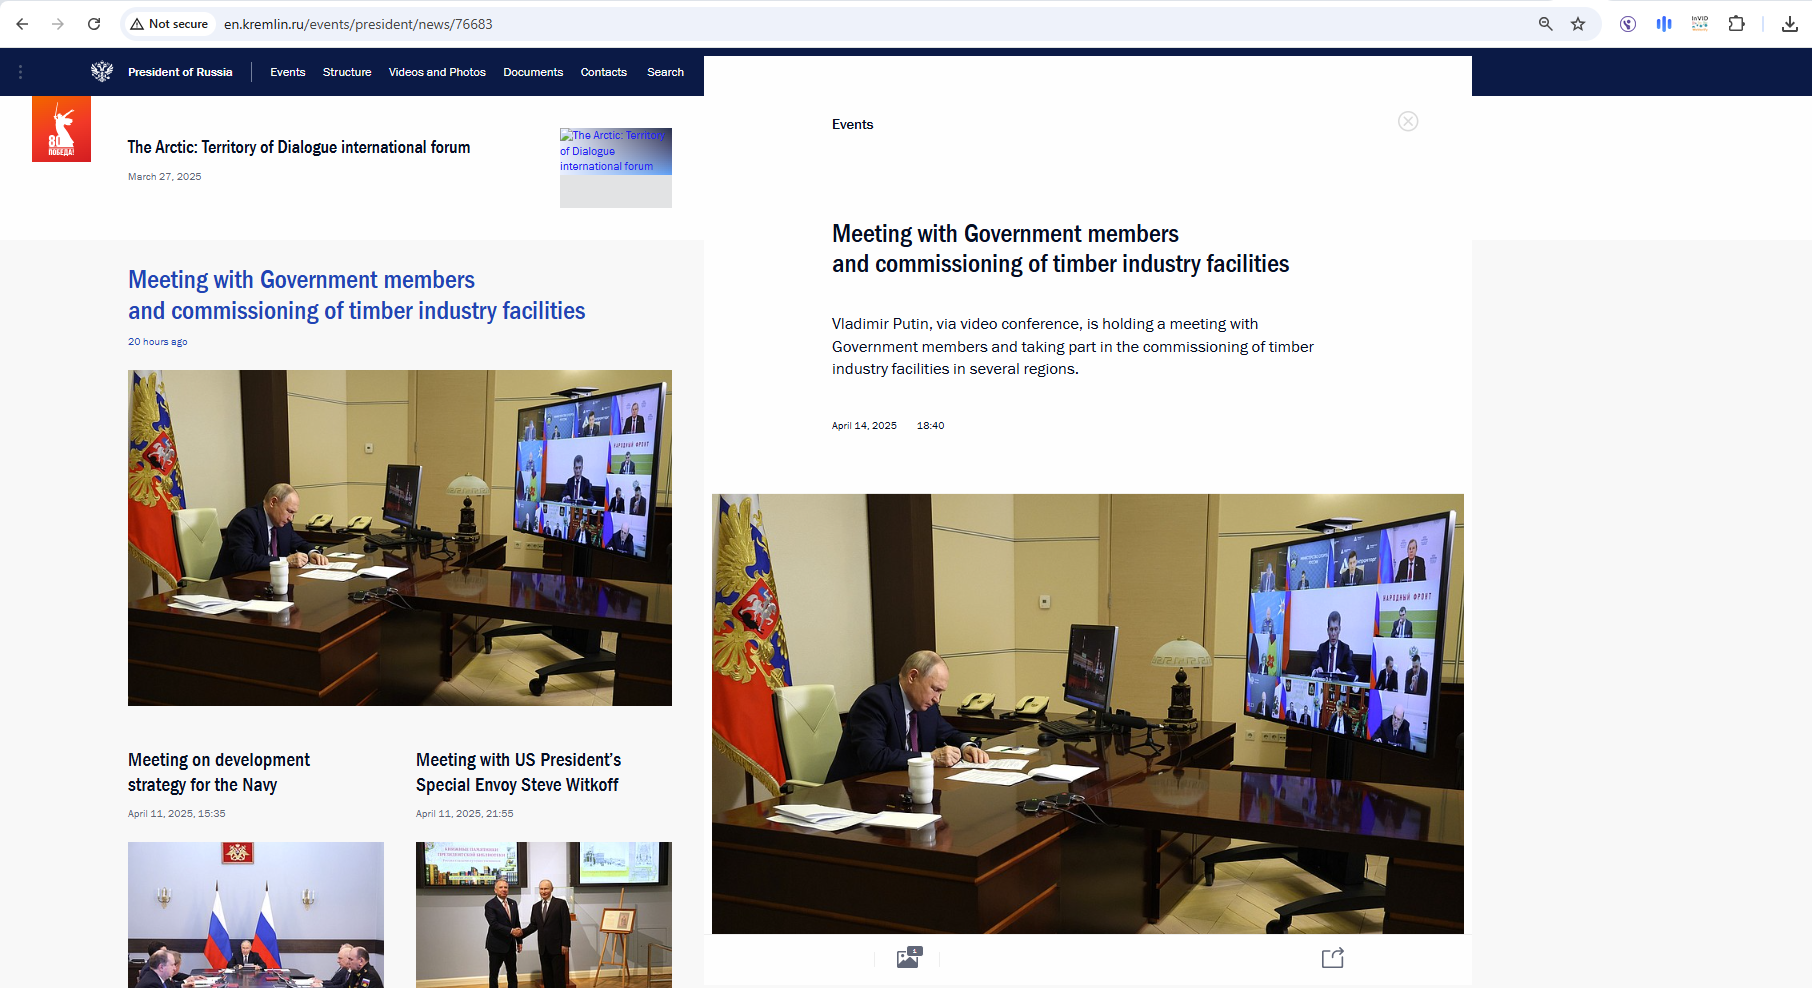
Task: Click the share icon below the article image
Action: [1332, 958]
